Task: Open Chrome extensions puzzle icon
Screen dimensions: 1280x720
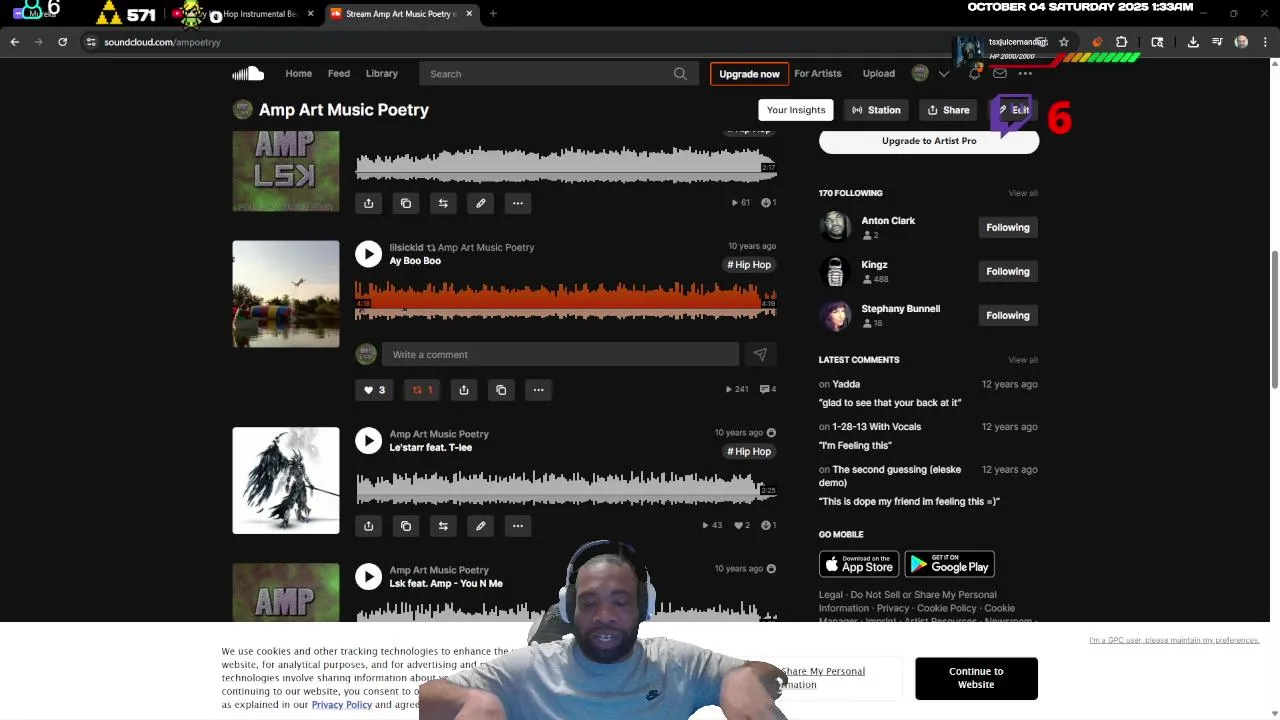Action: click(x=1121, y=42)
